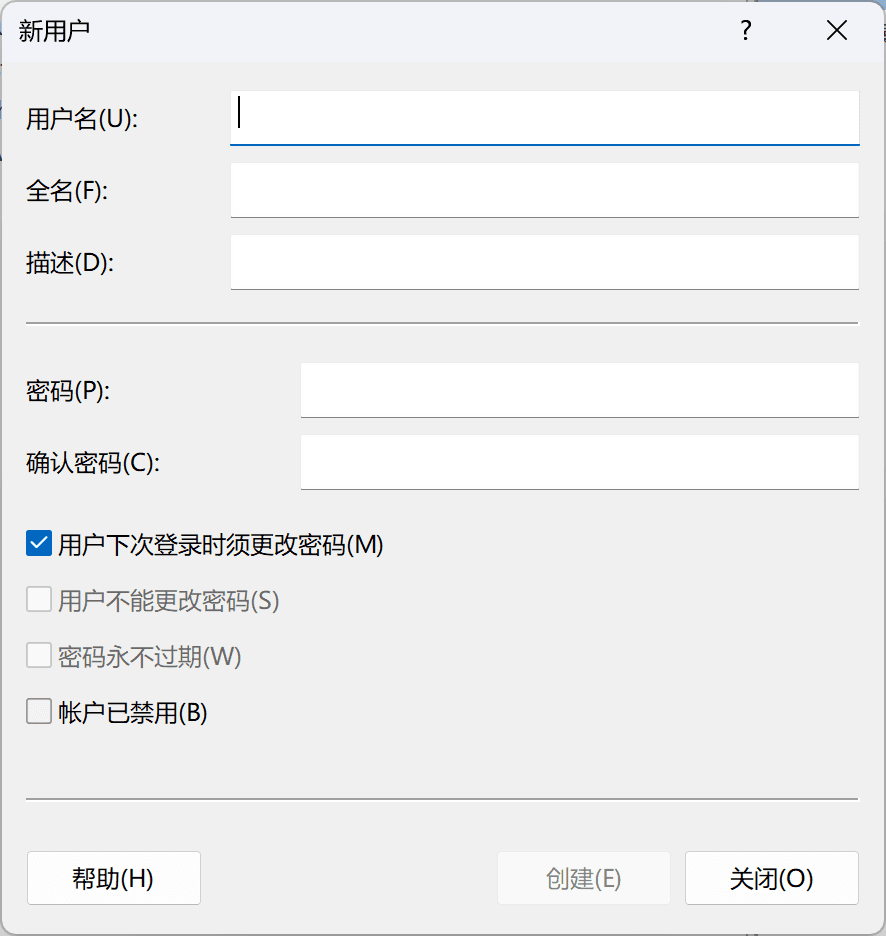This screenshot has width=886, height=936.
Task: Click inside the 全名 text field
Action: click(x=544, y=190)
